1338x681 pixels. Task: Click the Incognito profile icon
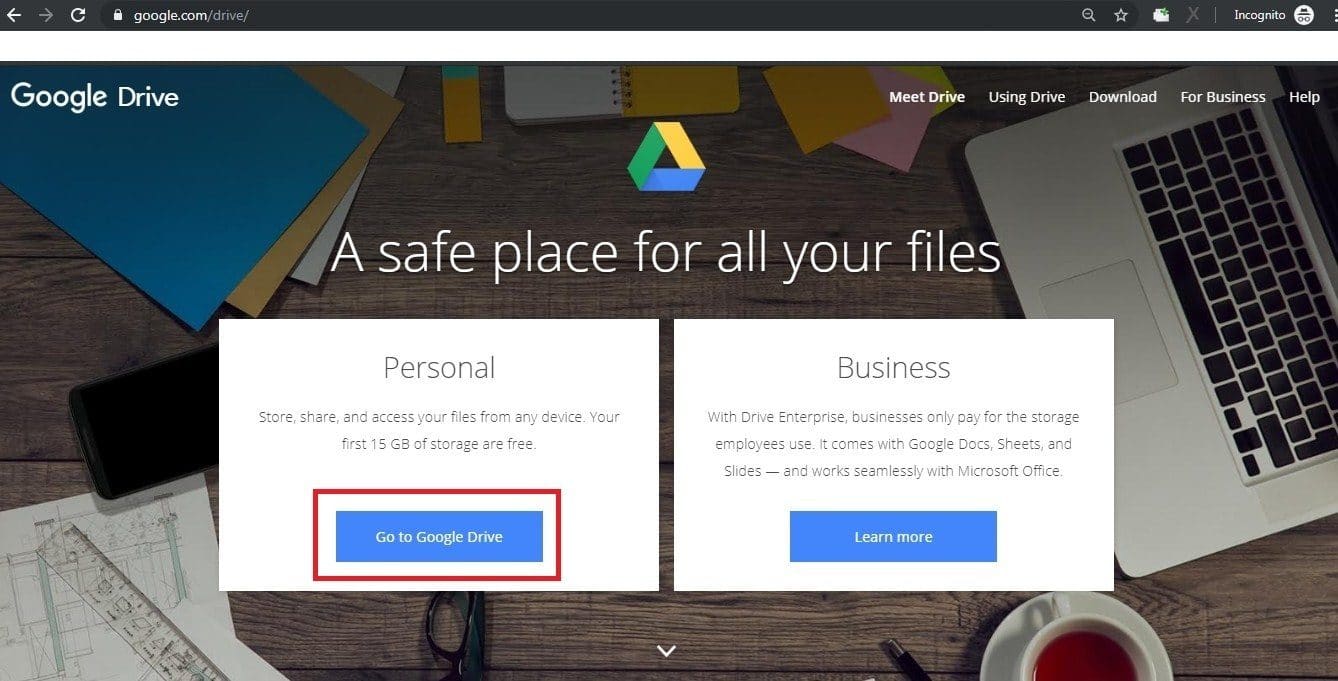pyautogui.click(x=1303, y=15)
